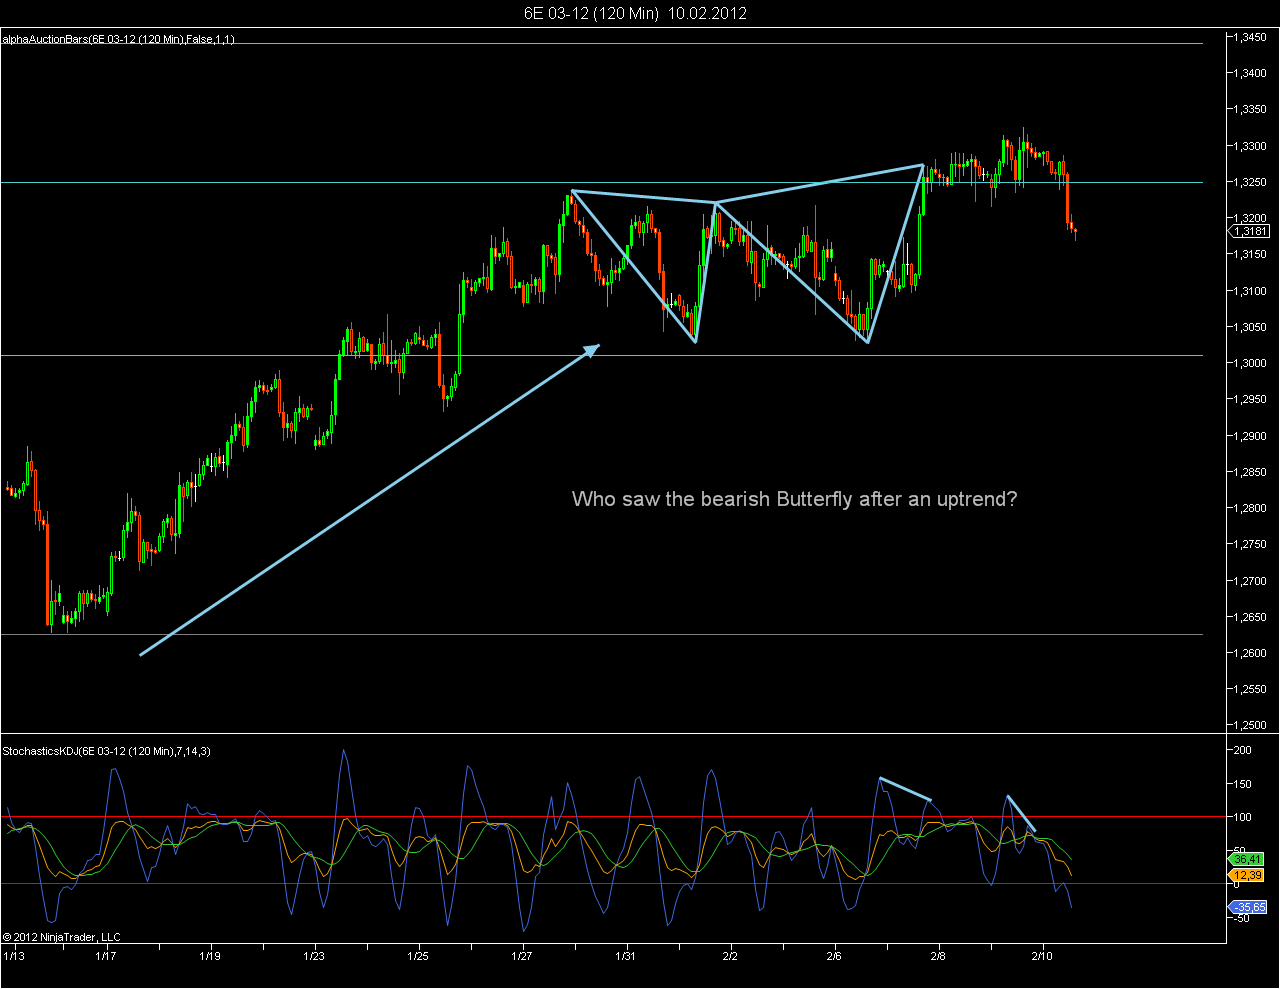Click the blue stochastics value marker -35,65

[x=1248, y=907]
